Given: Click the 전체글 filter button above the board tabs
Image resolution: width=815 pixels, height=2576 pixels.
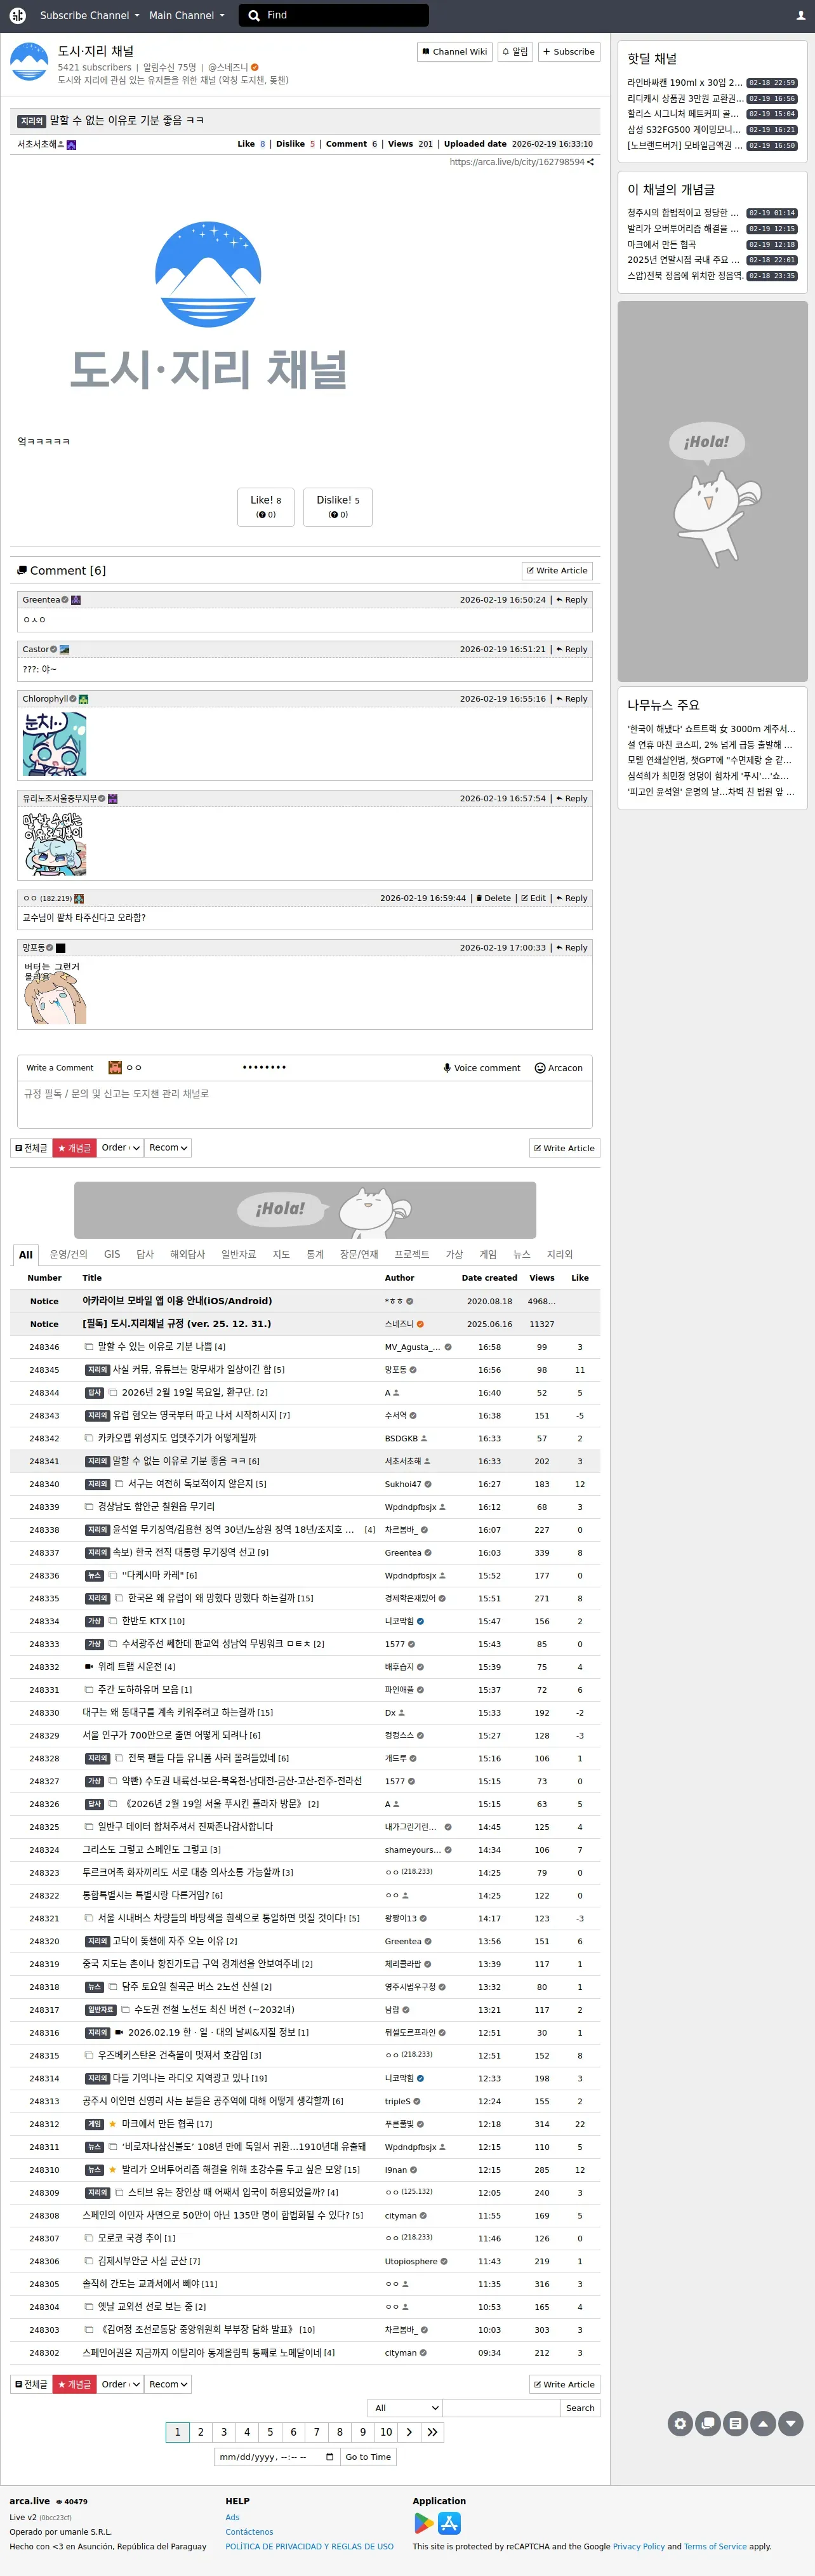Looking at the screenshot, I should 31,1148.
